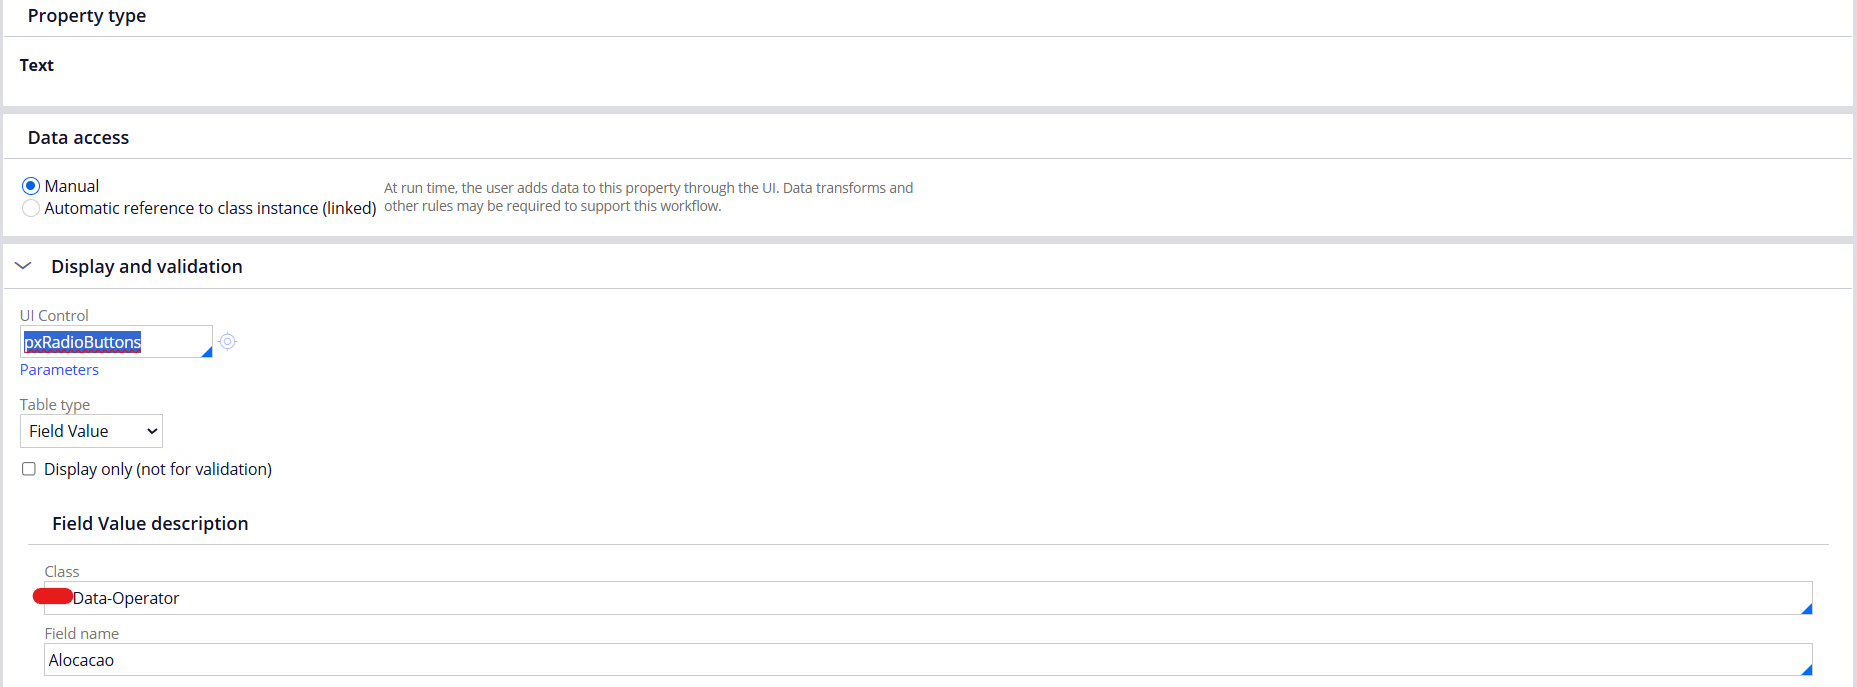Open the Parameters link
Image resolution: width=1857 pixels, height=687 pixels.
(59, 370)
